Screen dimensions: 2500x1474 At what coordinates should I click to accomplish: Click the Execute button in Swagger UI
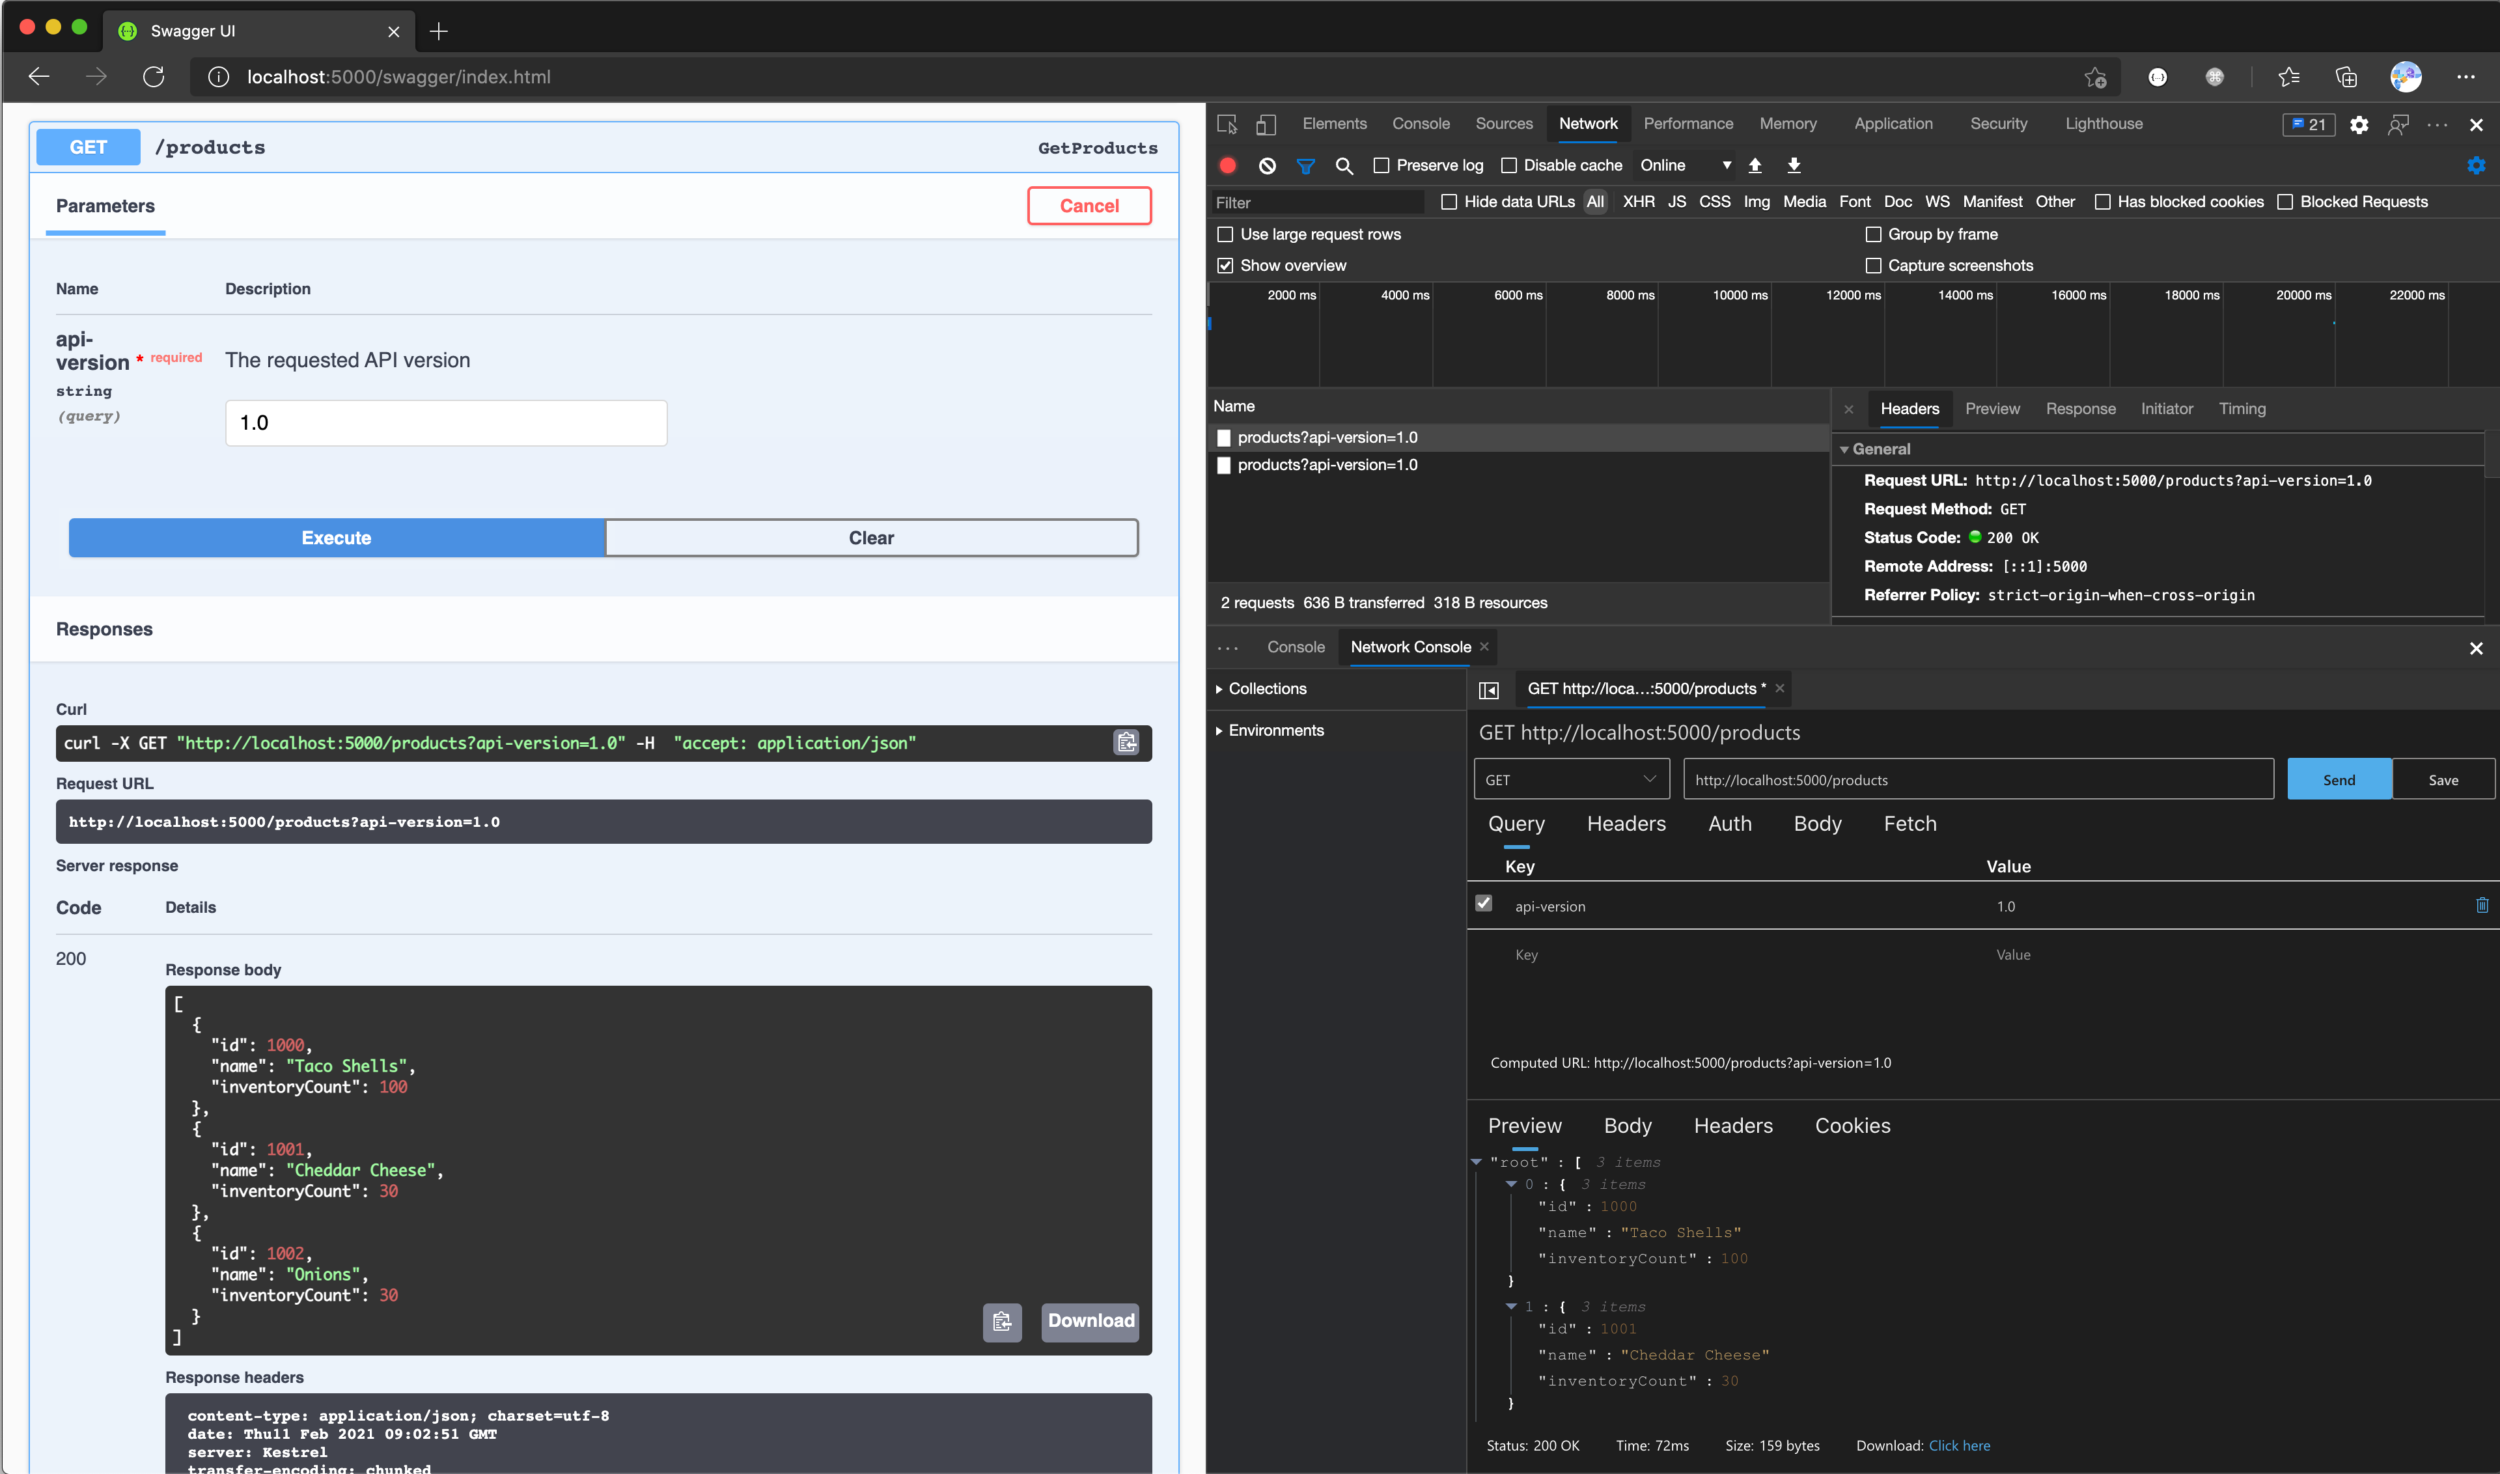coord(337,537)
